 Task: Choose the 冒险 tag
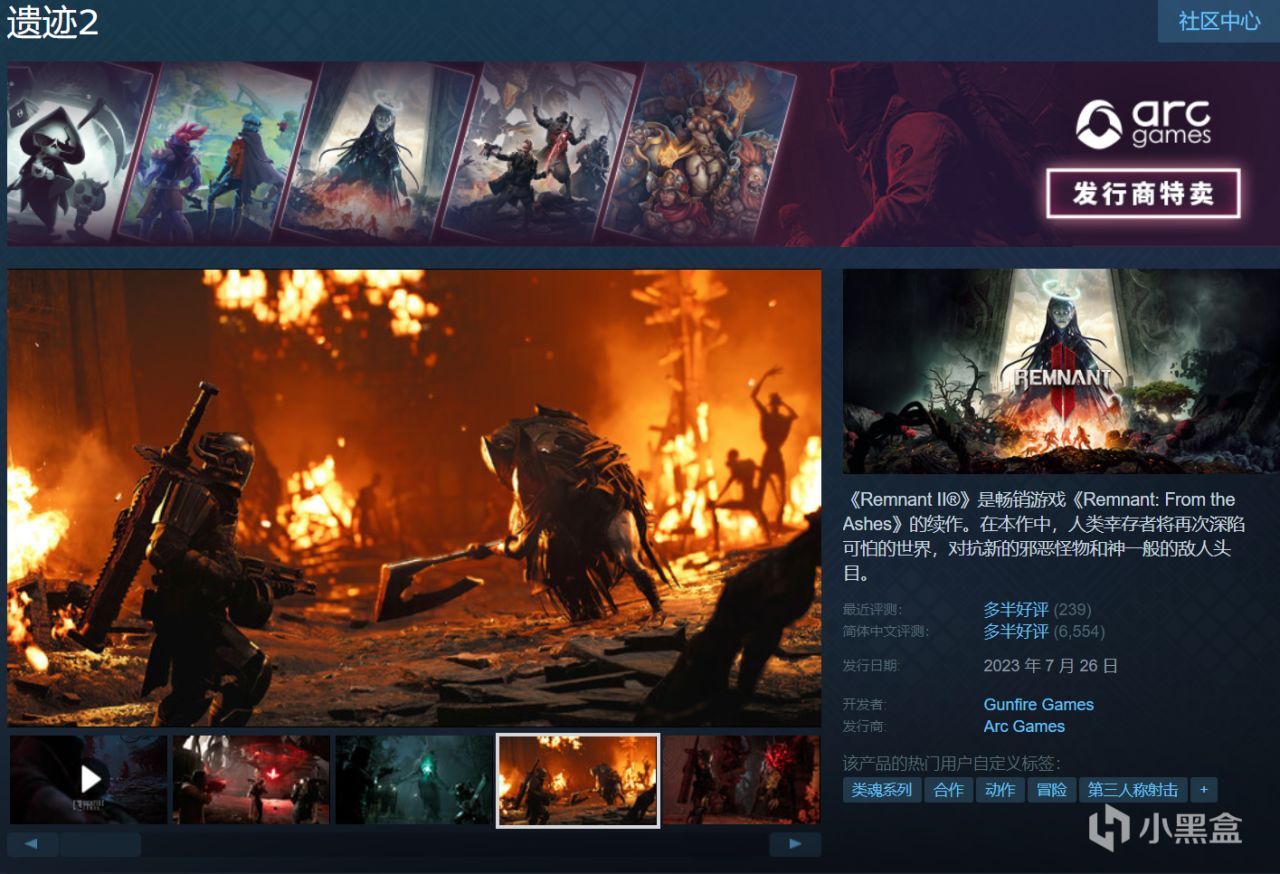coord(1051,790)
